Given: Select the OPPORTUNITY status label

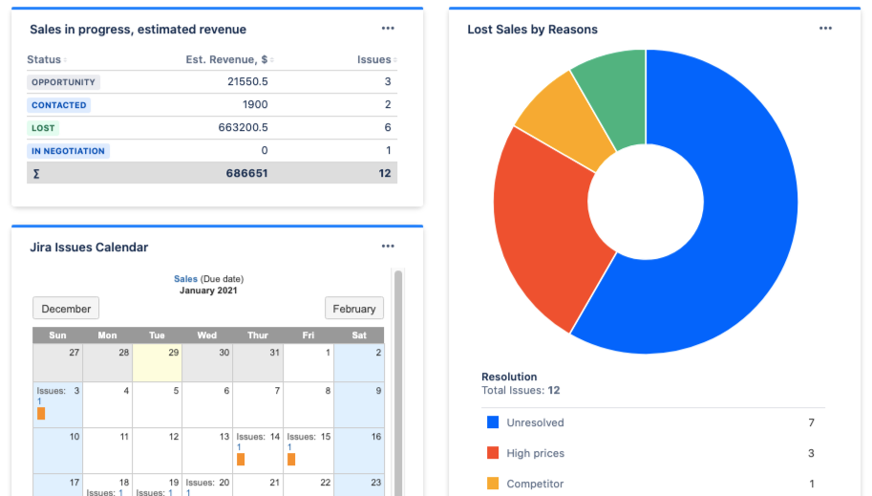Looking at the screenshot, I should point(63,82).
